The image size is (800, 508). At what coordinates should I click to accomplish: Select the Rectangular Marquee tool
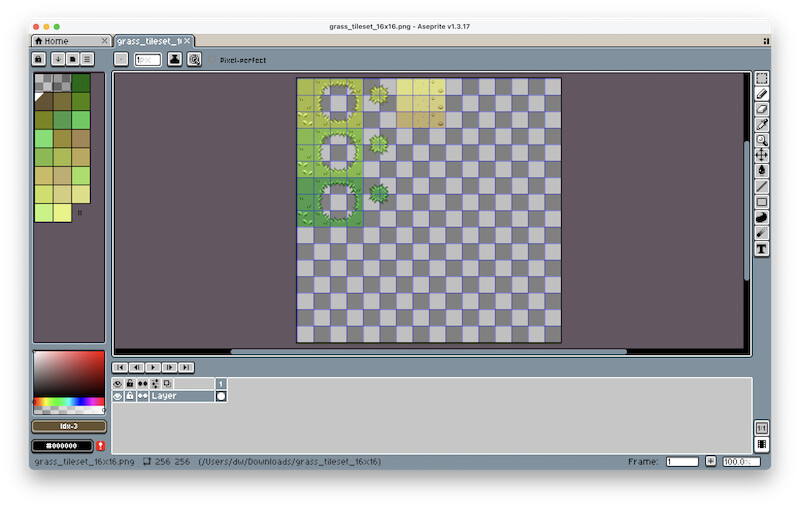pos(761,78)
